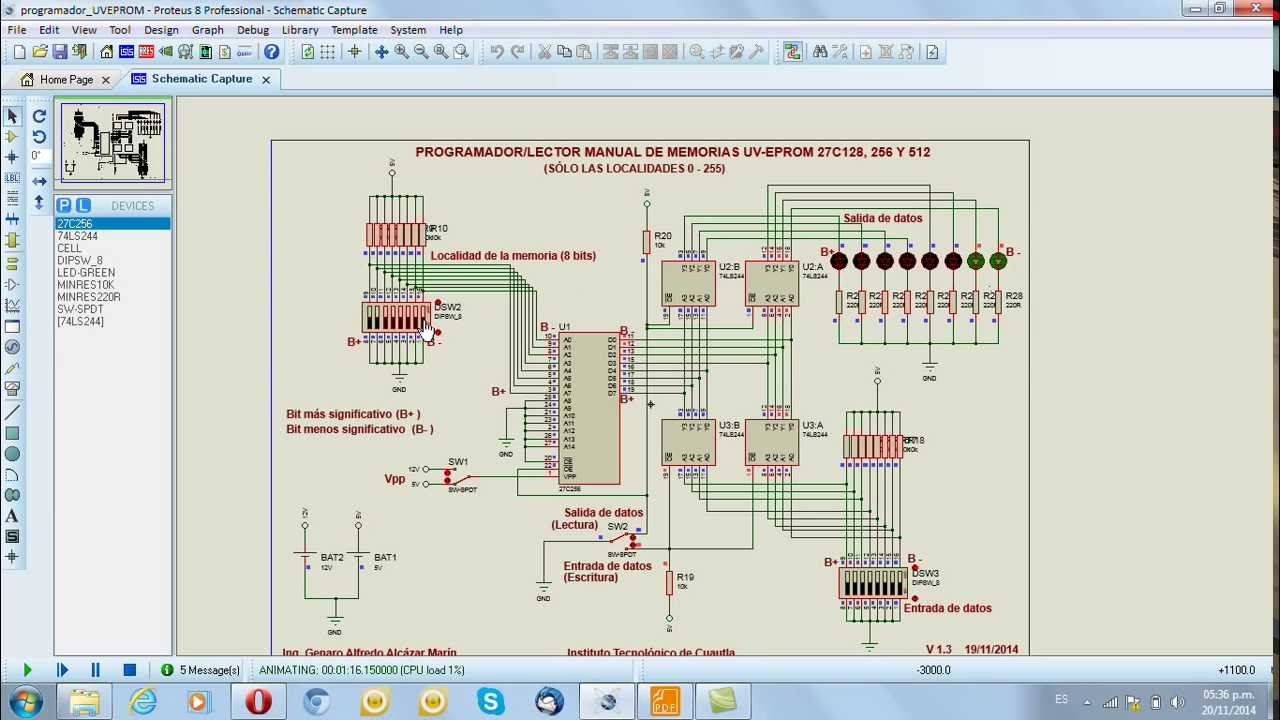This screenshot has height=720, width=1280.
Task: Save the project with the floppy icon
Action: tap(60, 52)
